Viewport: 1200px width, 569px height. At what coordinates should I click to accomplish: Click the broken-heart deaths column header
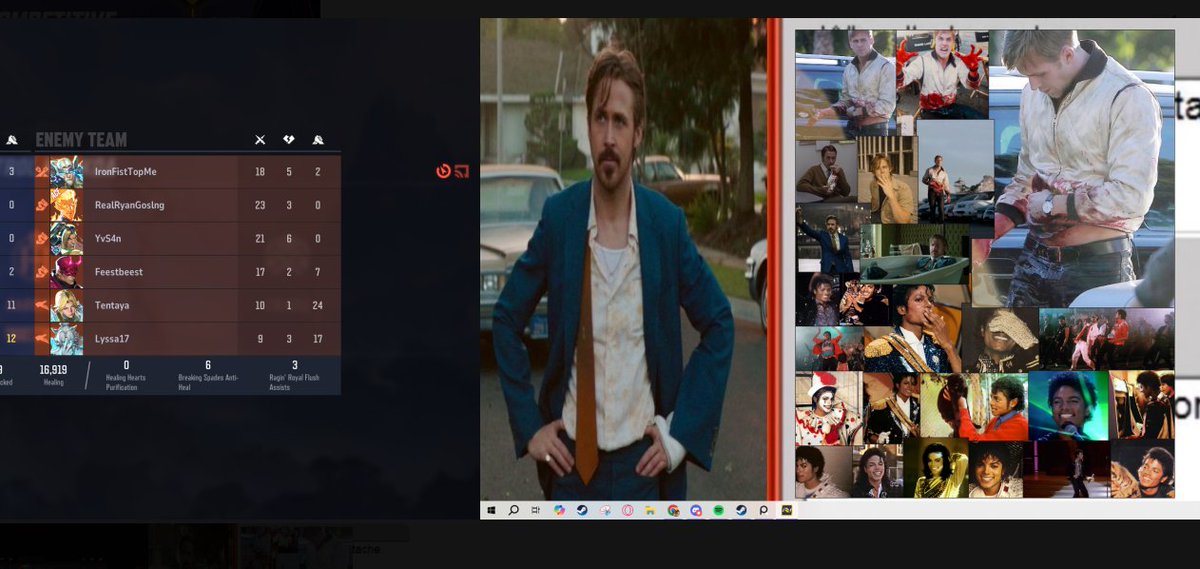[x=289, y=139]
